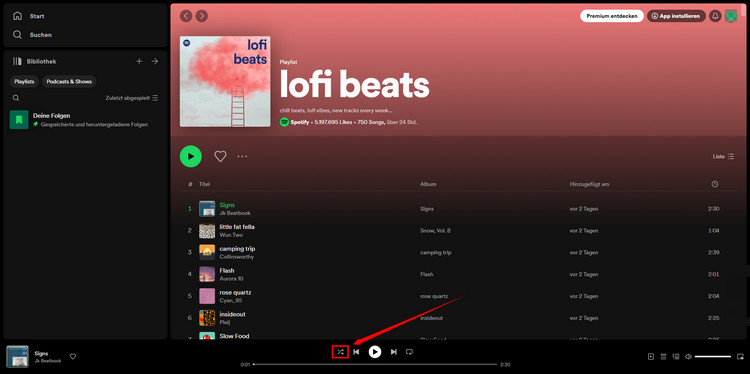Open the Snow, Vol. 8 album link
The height and width of the screenshot is (374, 750).
point(435,231)
